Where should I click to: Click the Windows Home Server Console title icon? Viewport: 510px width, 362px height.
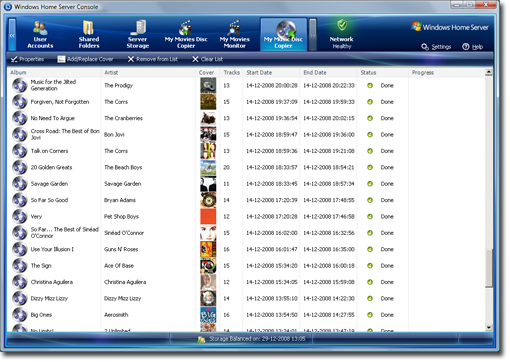[x=8, y=7]
